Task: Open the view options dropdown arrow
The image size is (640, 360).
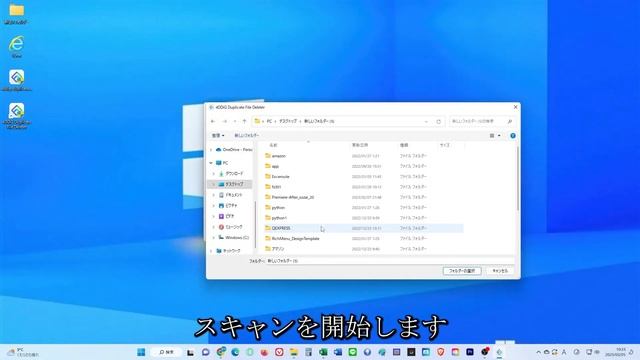Action: (x=499, y=136)
